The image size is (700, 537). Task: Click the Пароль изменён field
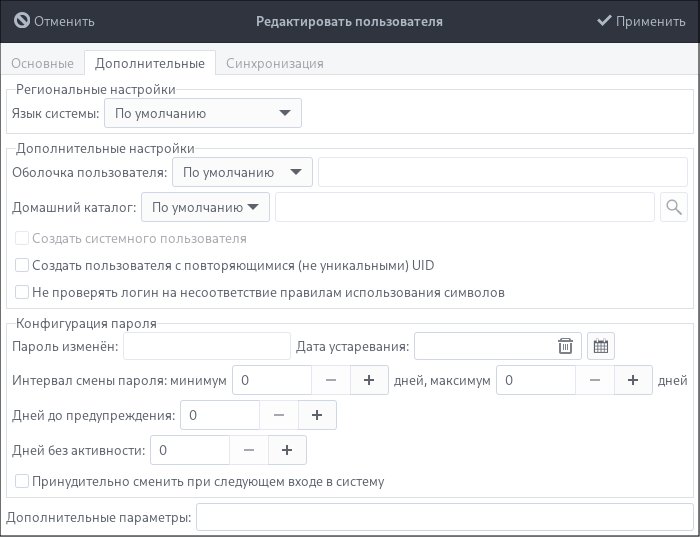point(207,346)
